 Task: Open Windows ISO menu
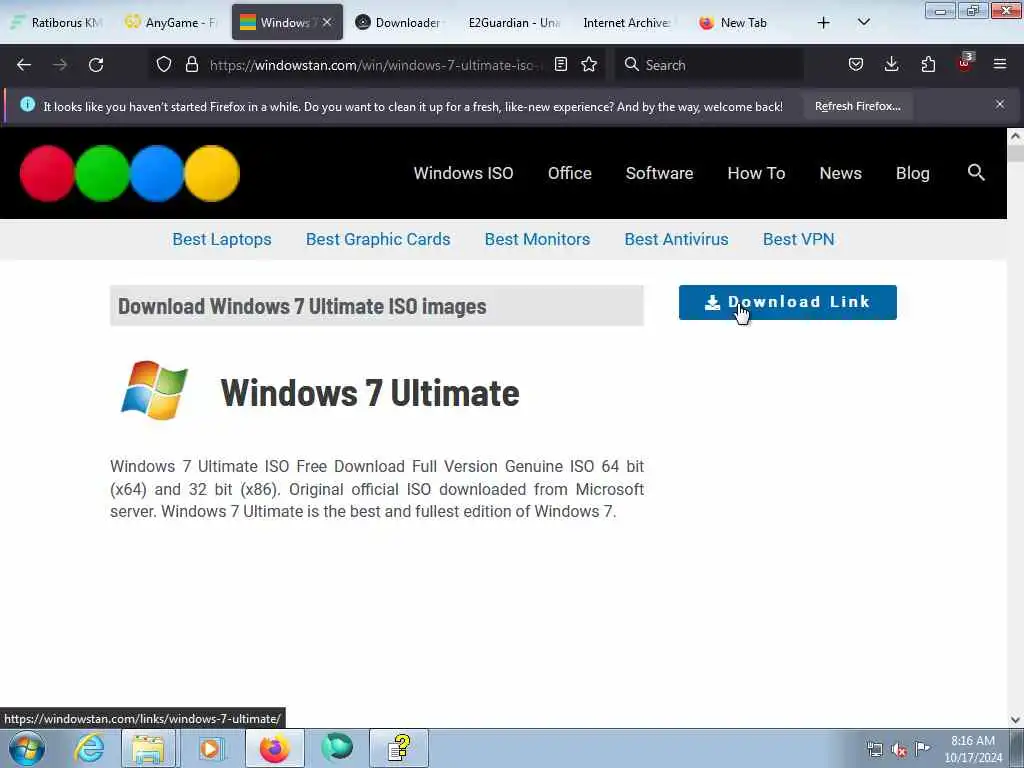coord(463,173)
